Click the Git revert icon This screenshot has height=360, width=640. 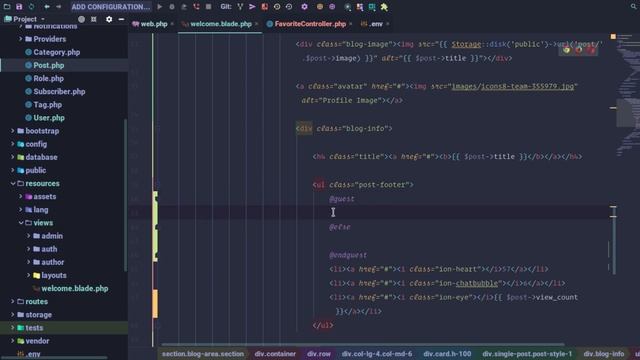pyautogui.click(x=289, y=7)
